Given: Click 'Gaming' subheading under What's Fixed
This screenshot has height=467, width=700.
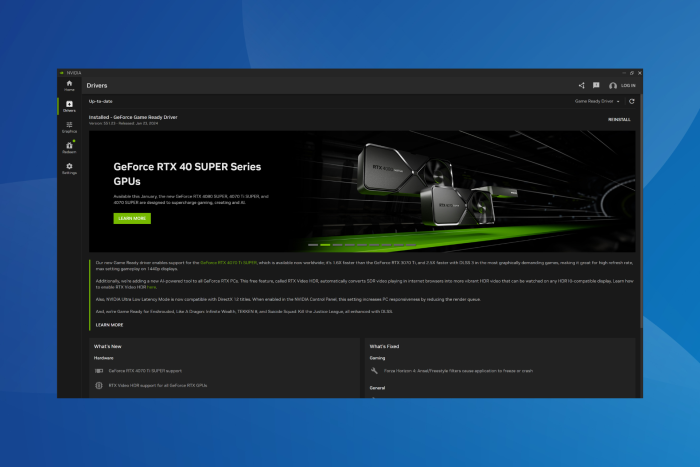Looking at the screenshot, I should point(377,358).
